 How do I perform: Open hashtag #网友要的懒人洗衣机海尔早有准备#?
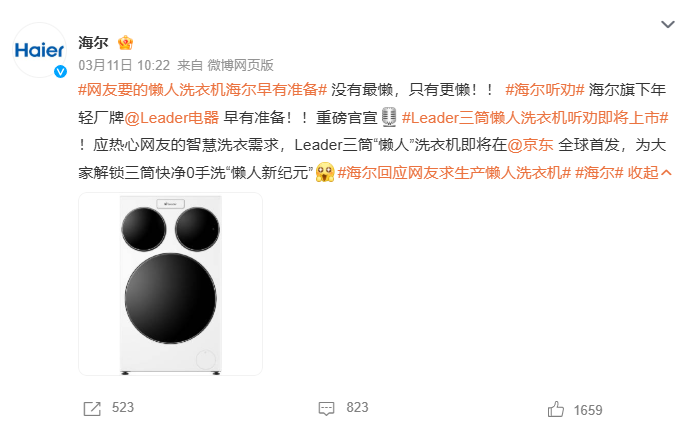203,90
